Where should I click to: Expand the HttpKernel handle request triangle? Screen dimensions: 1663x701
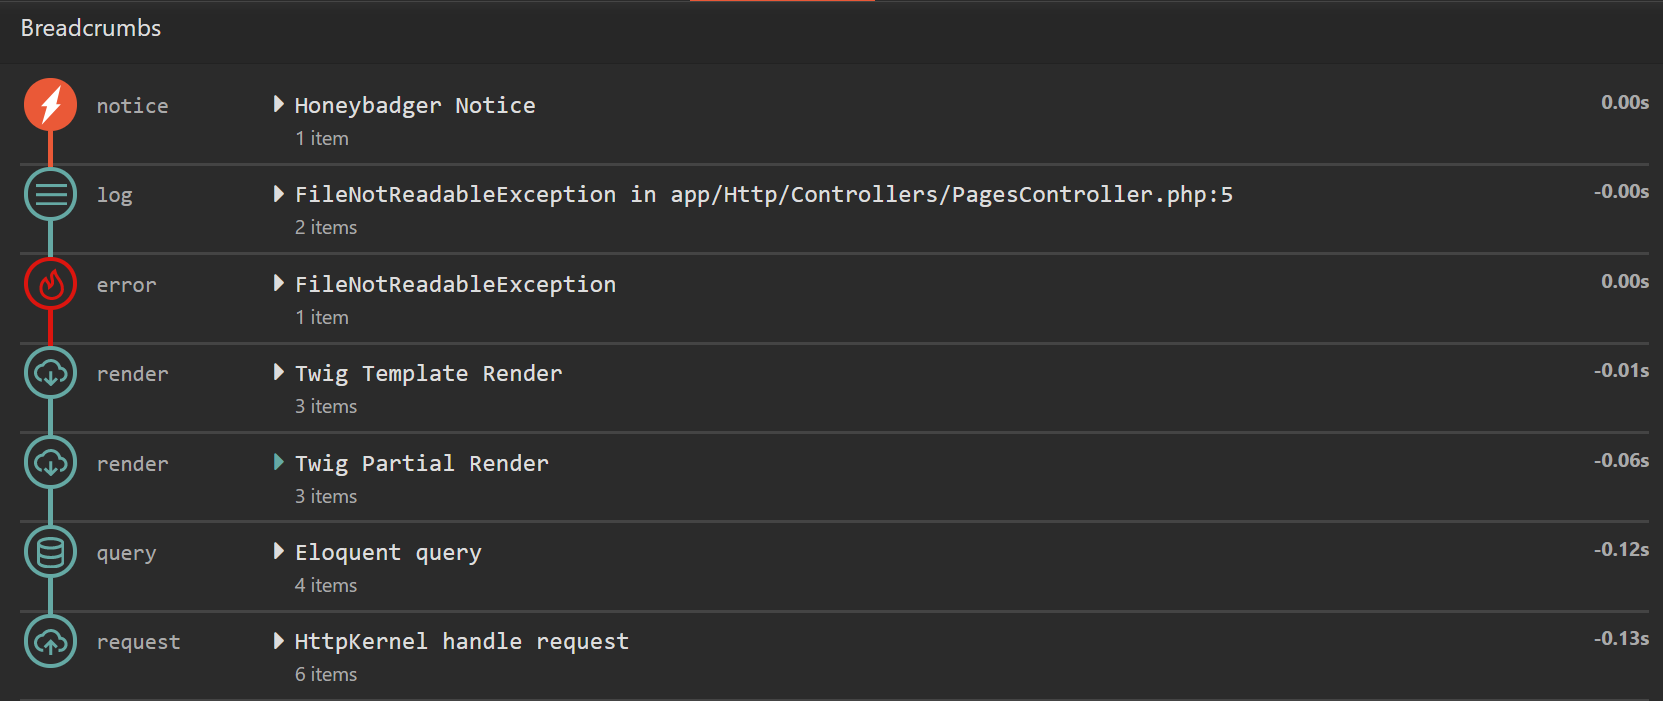(279, 641)
